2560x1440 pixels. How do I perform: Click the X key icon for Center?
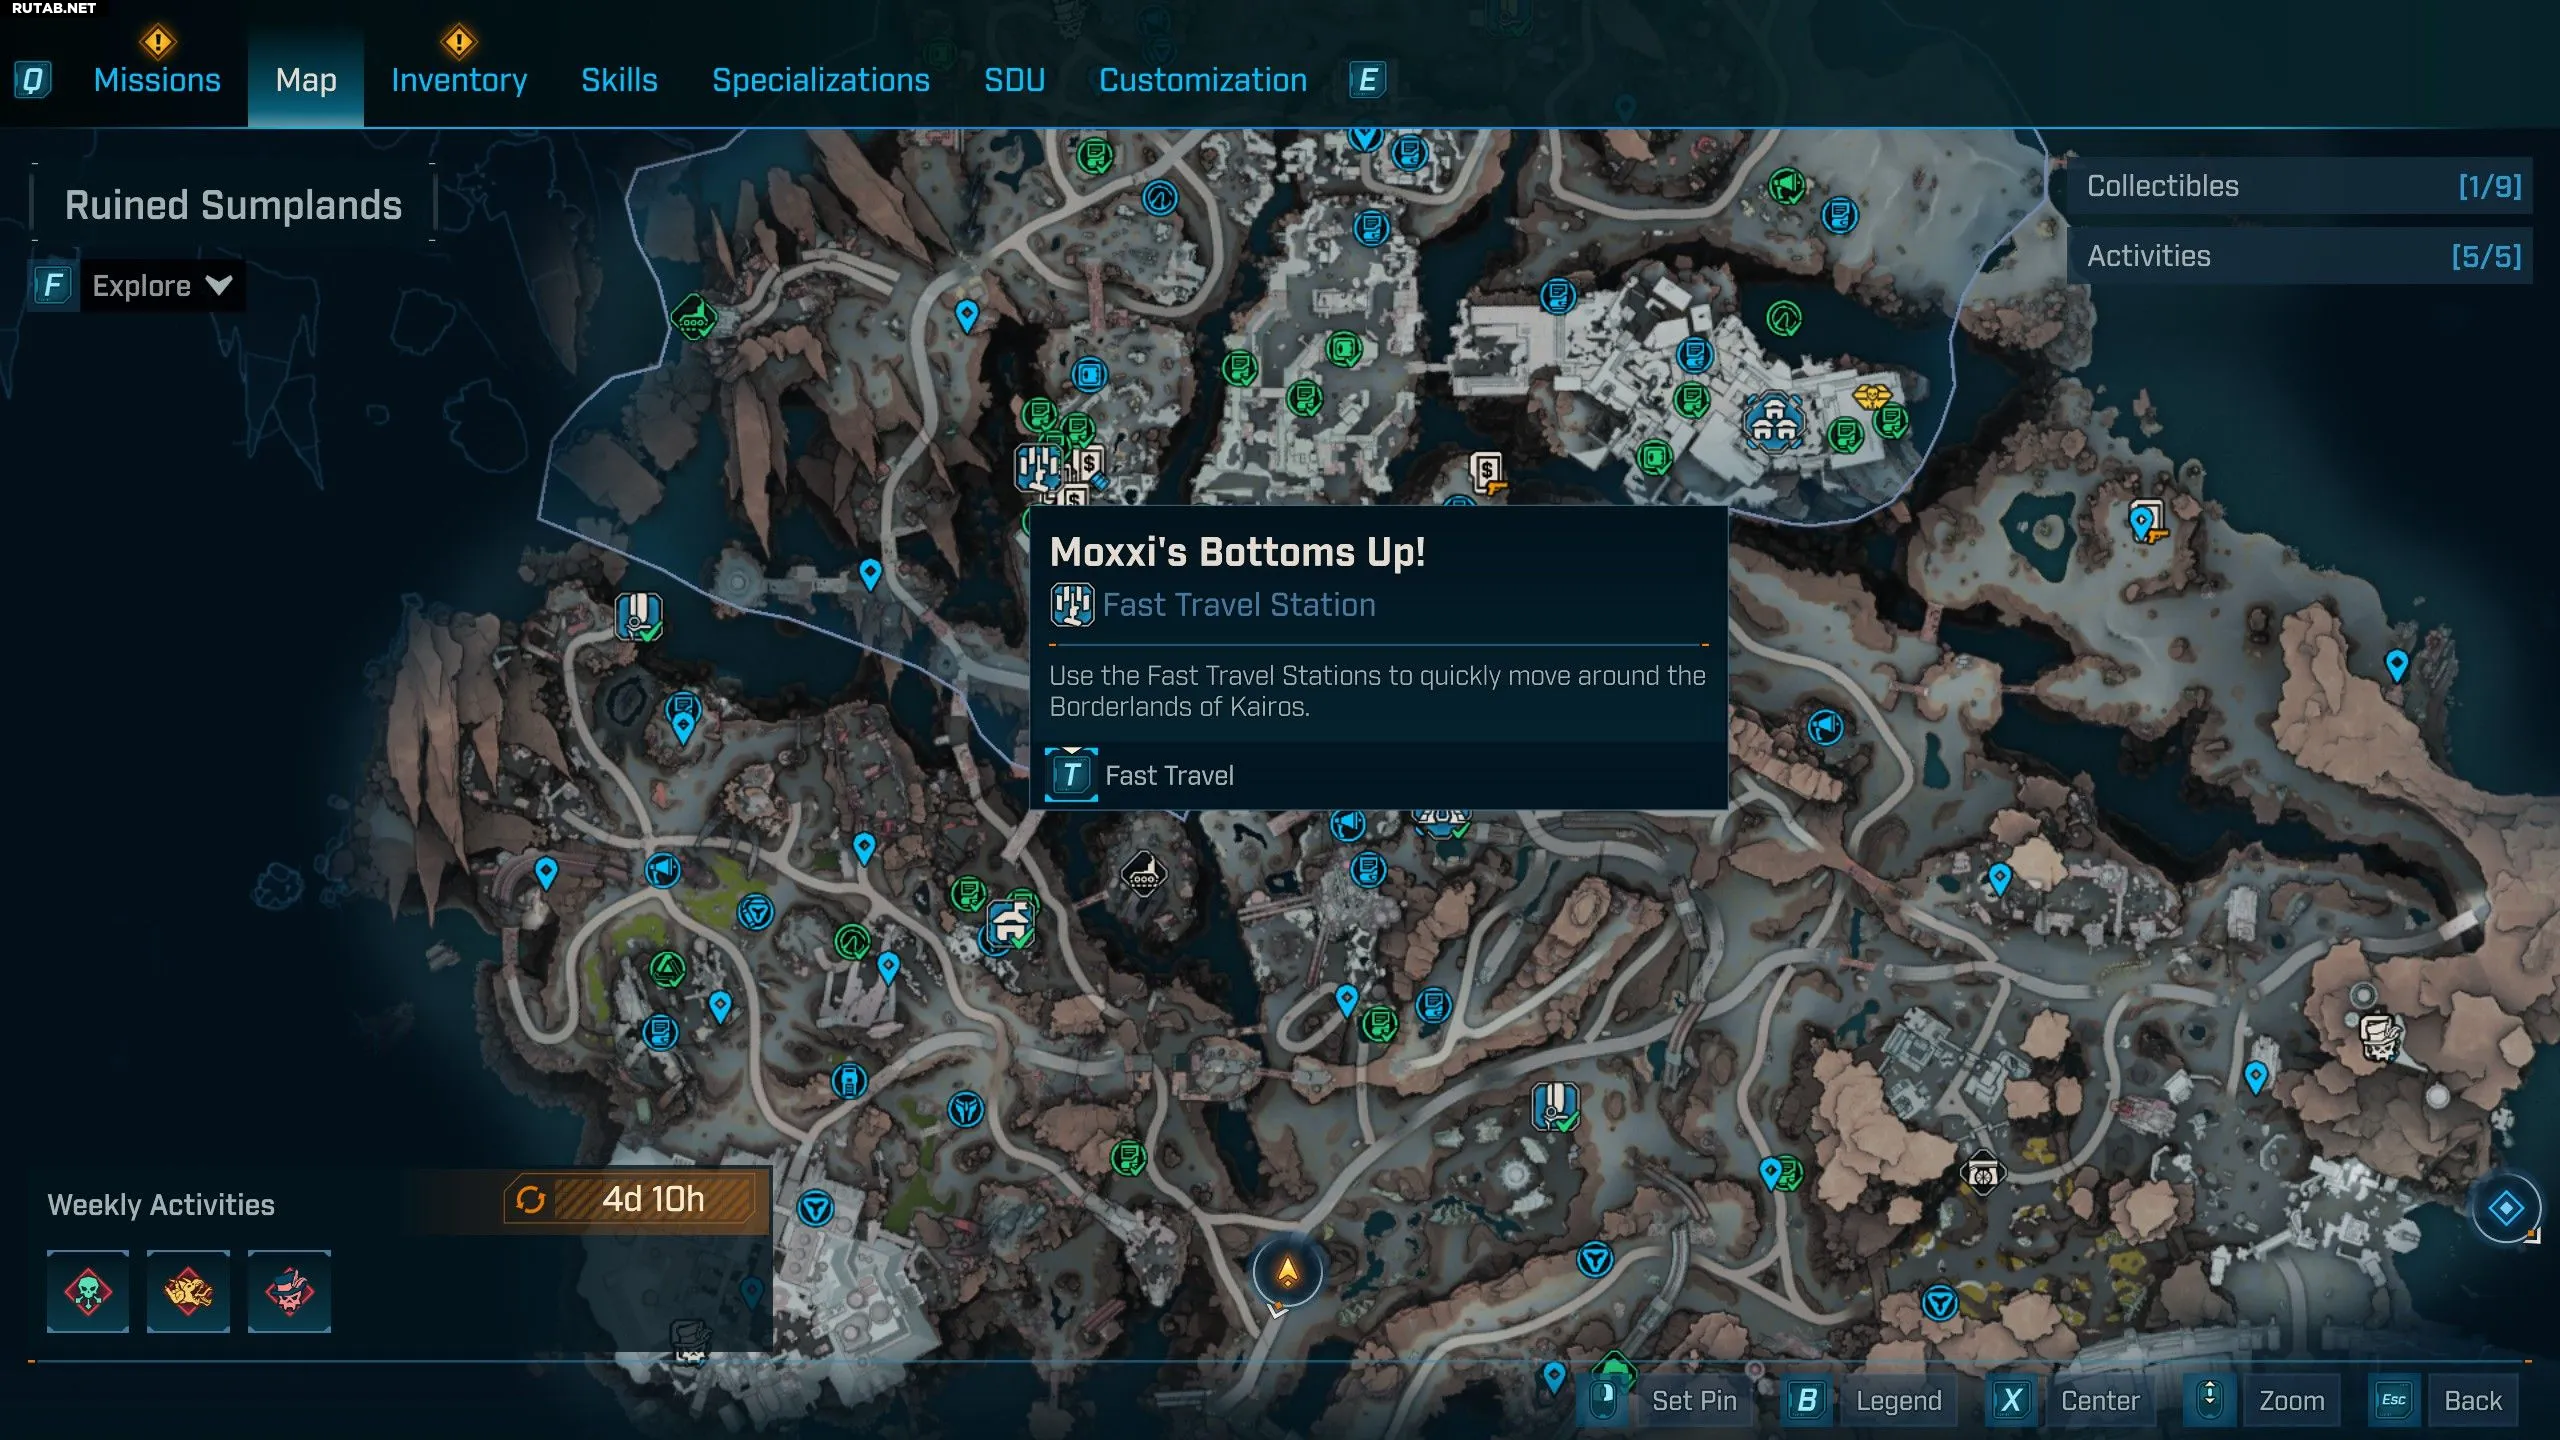[x=2011, y=1400]
